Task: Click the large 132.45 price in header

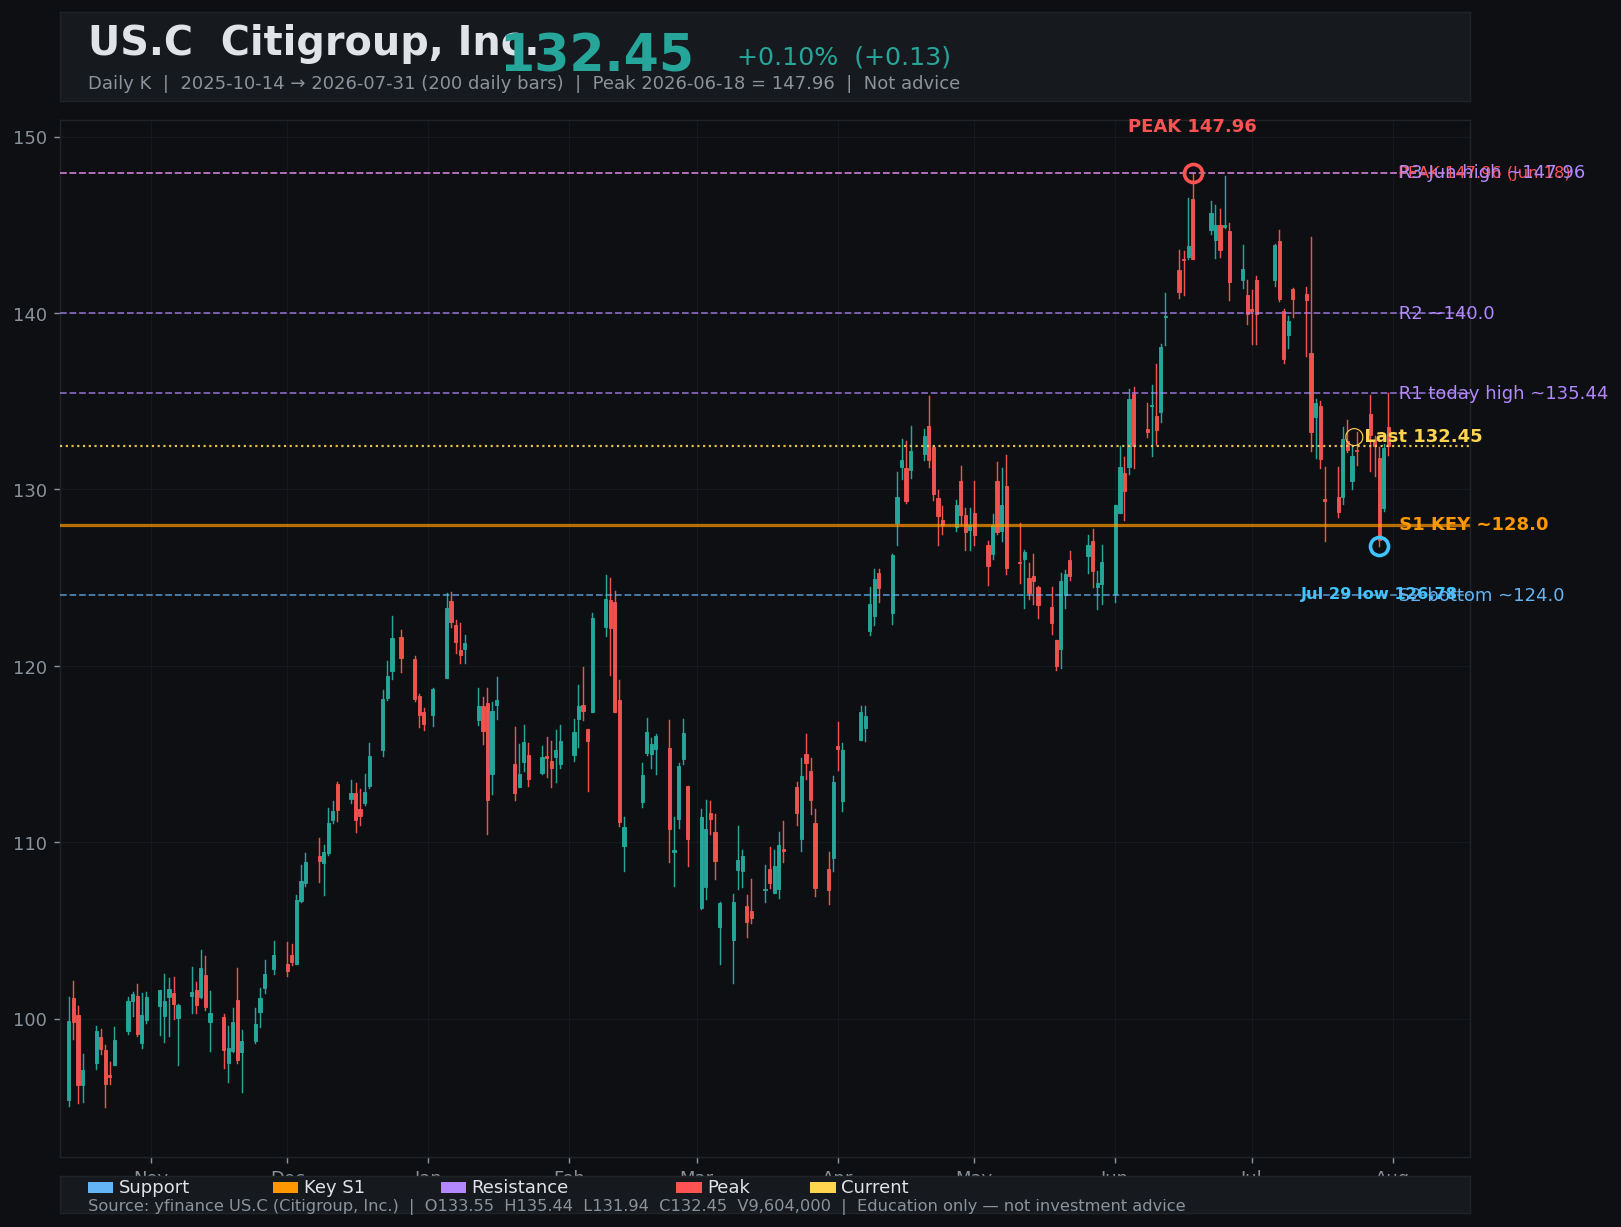Action: click(597, 54)
